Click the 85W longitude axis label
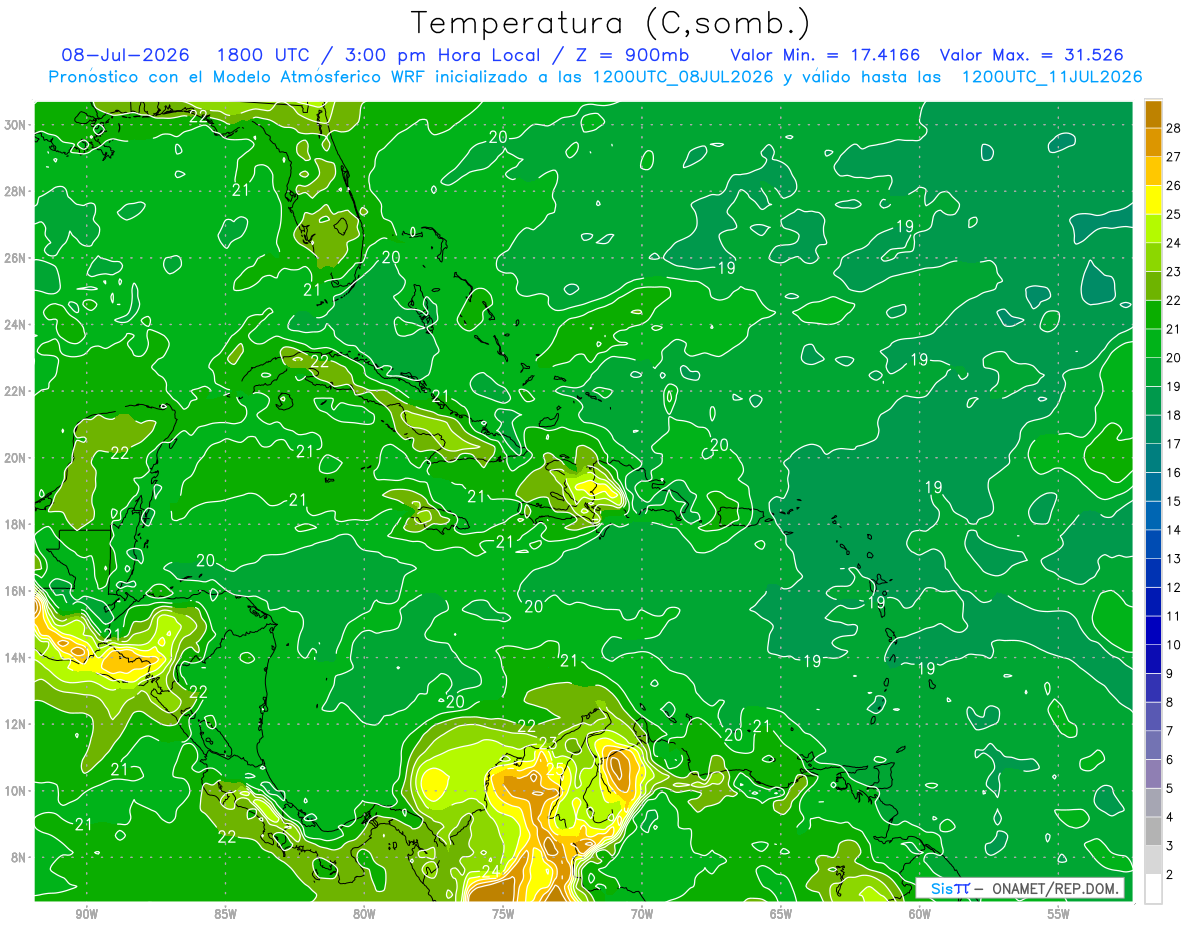Viewport: 1200px width, 927px height. (x=225, y=913)
